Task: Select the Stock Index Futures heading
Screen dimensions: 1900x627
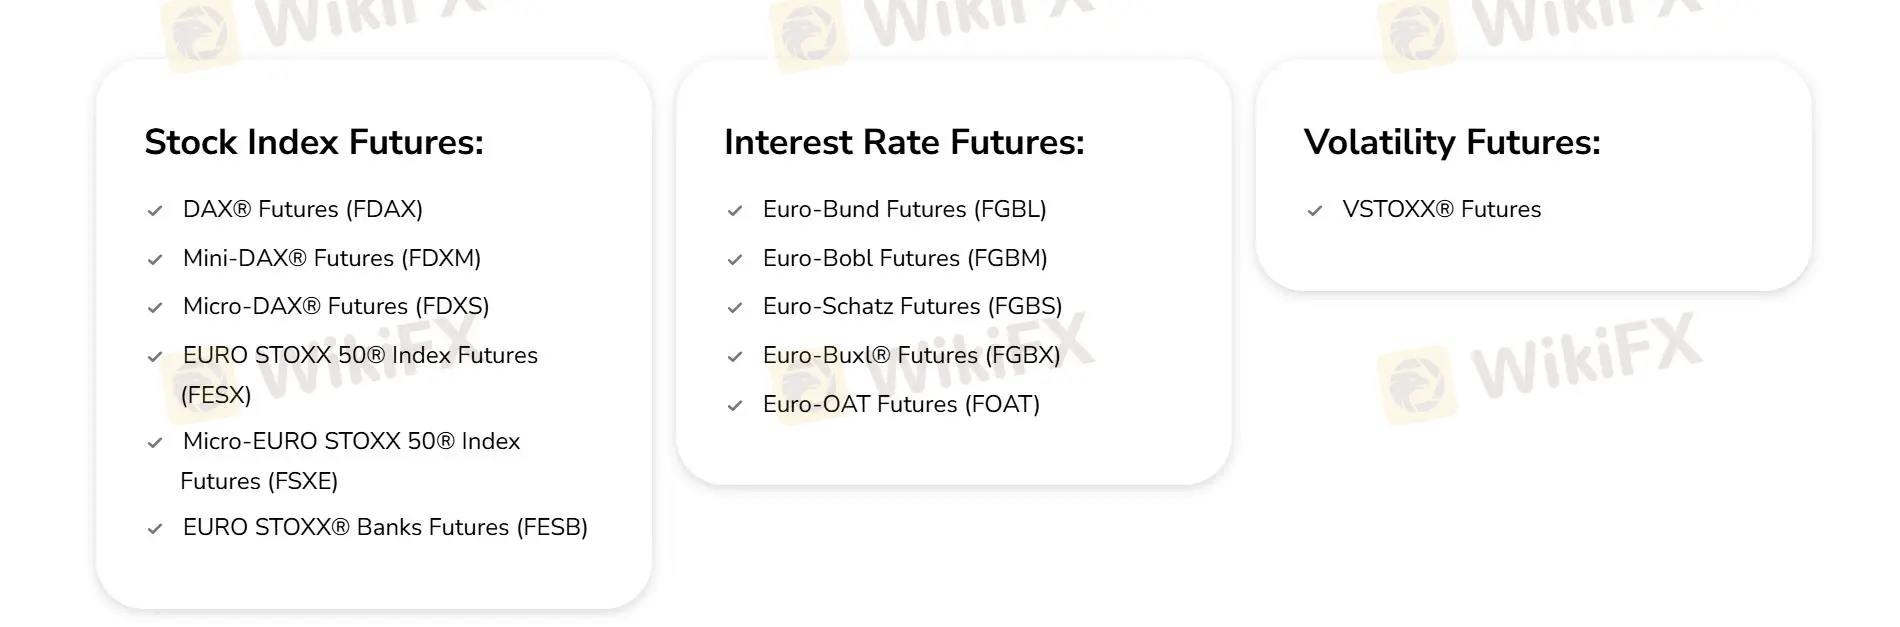Action: (314, 142)
